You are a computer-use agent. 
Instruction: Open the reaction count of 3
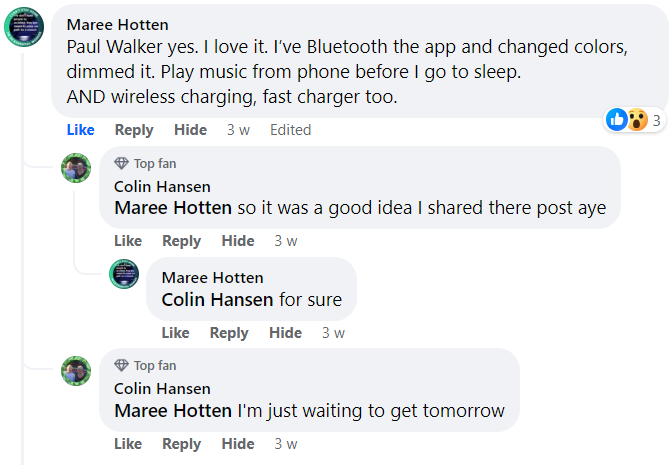pos(657,121)
